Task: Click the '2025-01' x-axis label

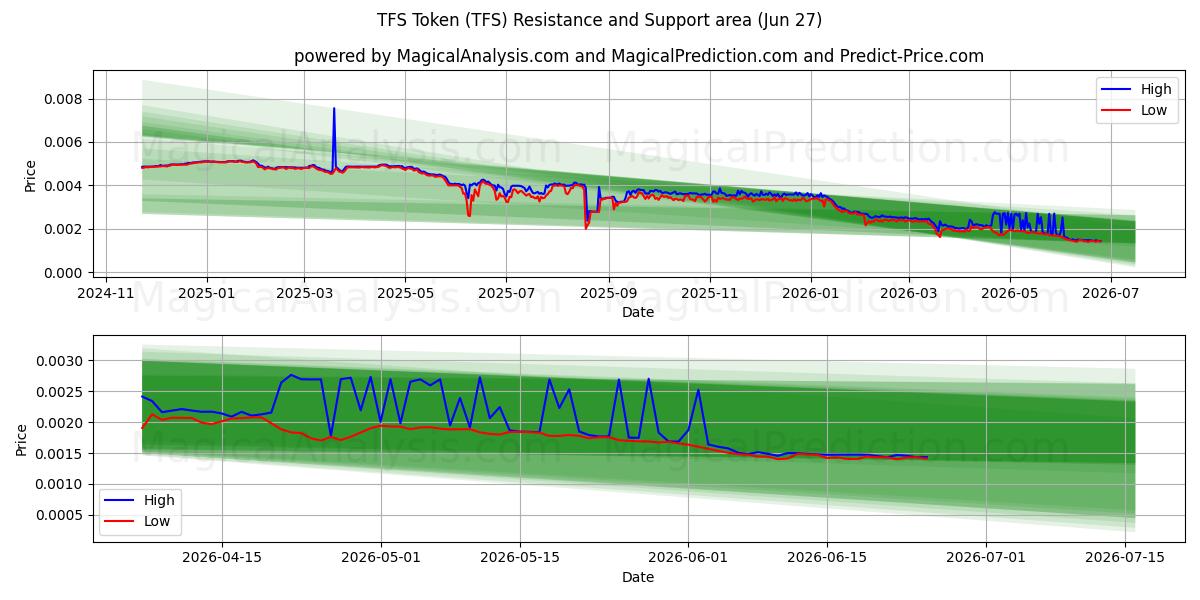Action: (207, 294)
